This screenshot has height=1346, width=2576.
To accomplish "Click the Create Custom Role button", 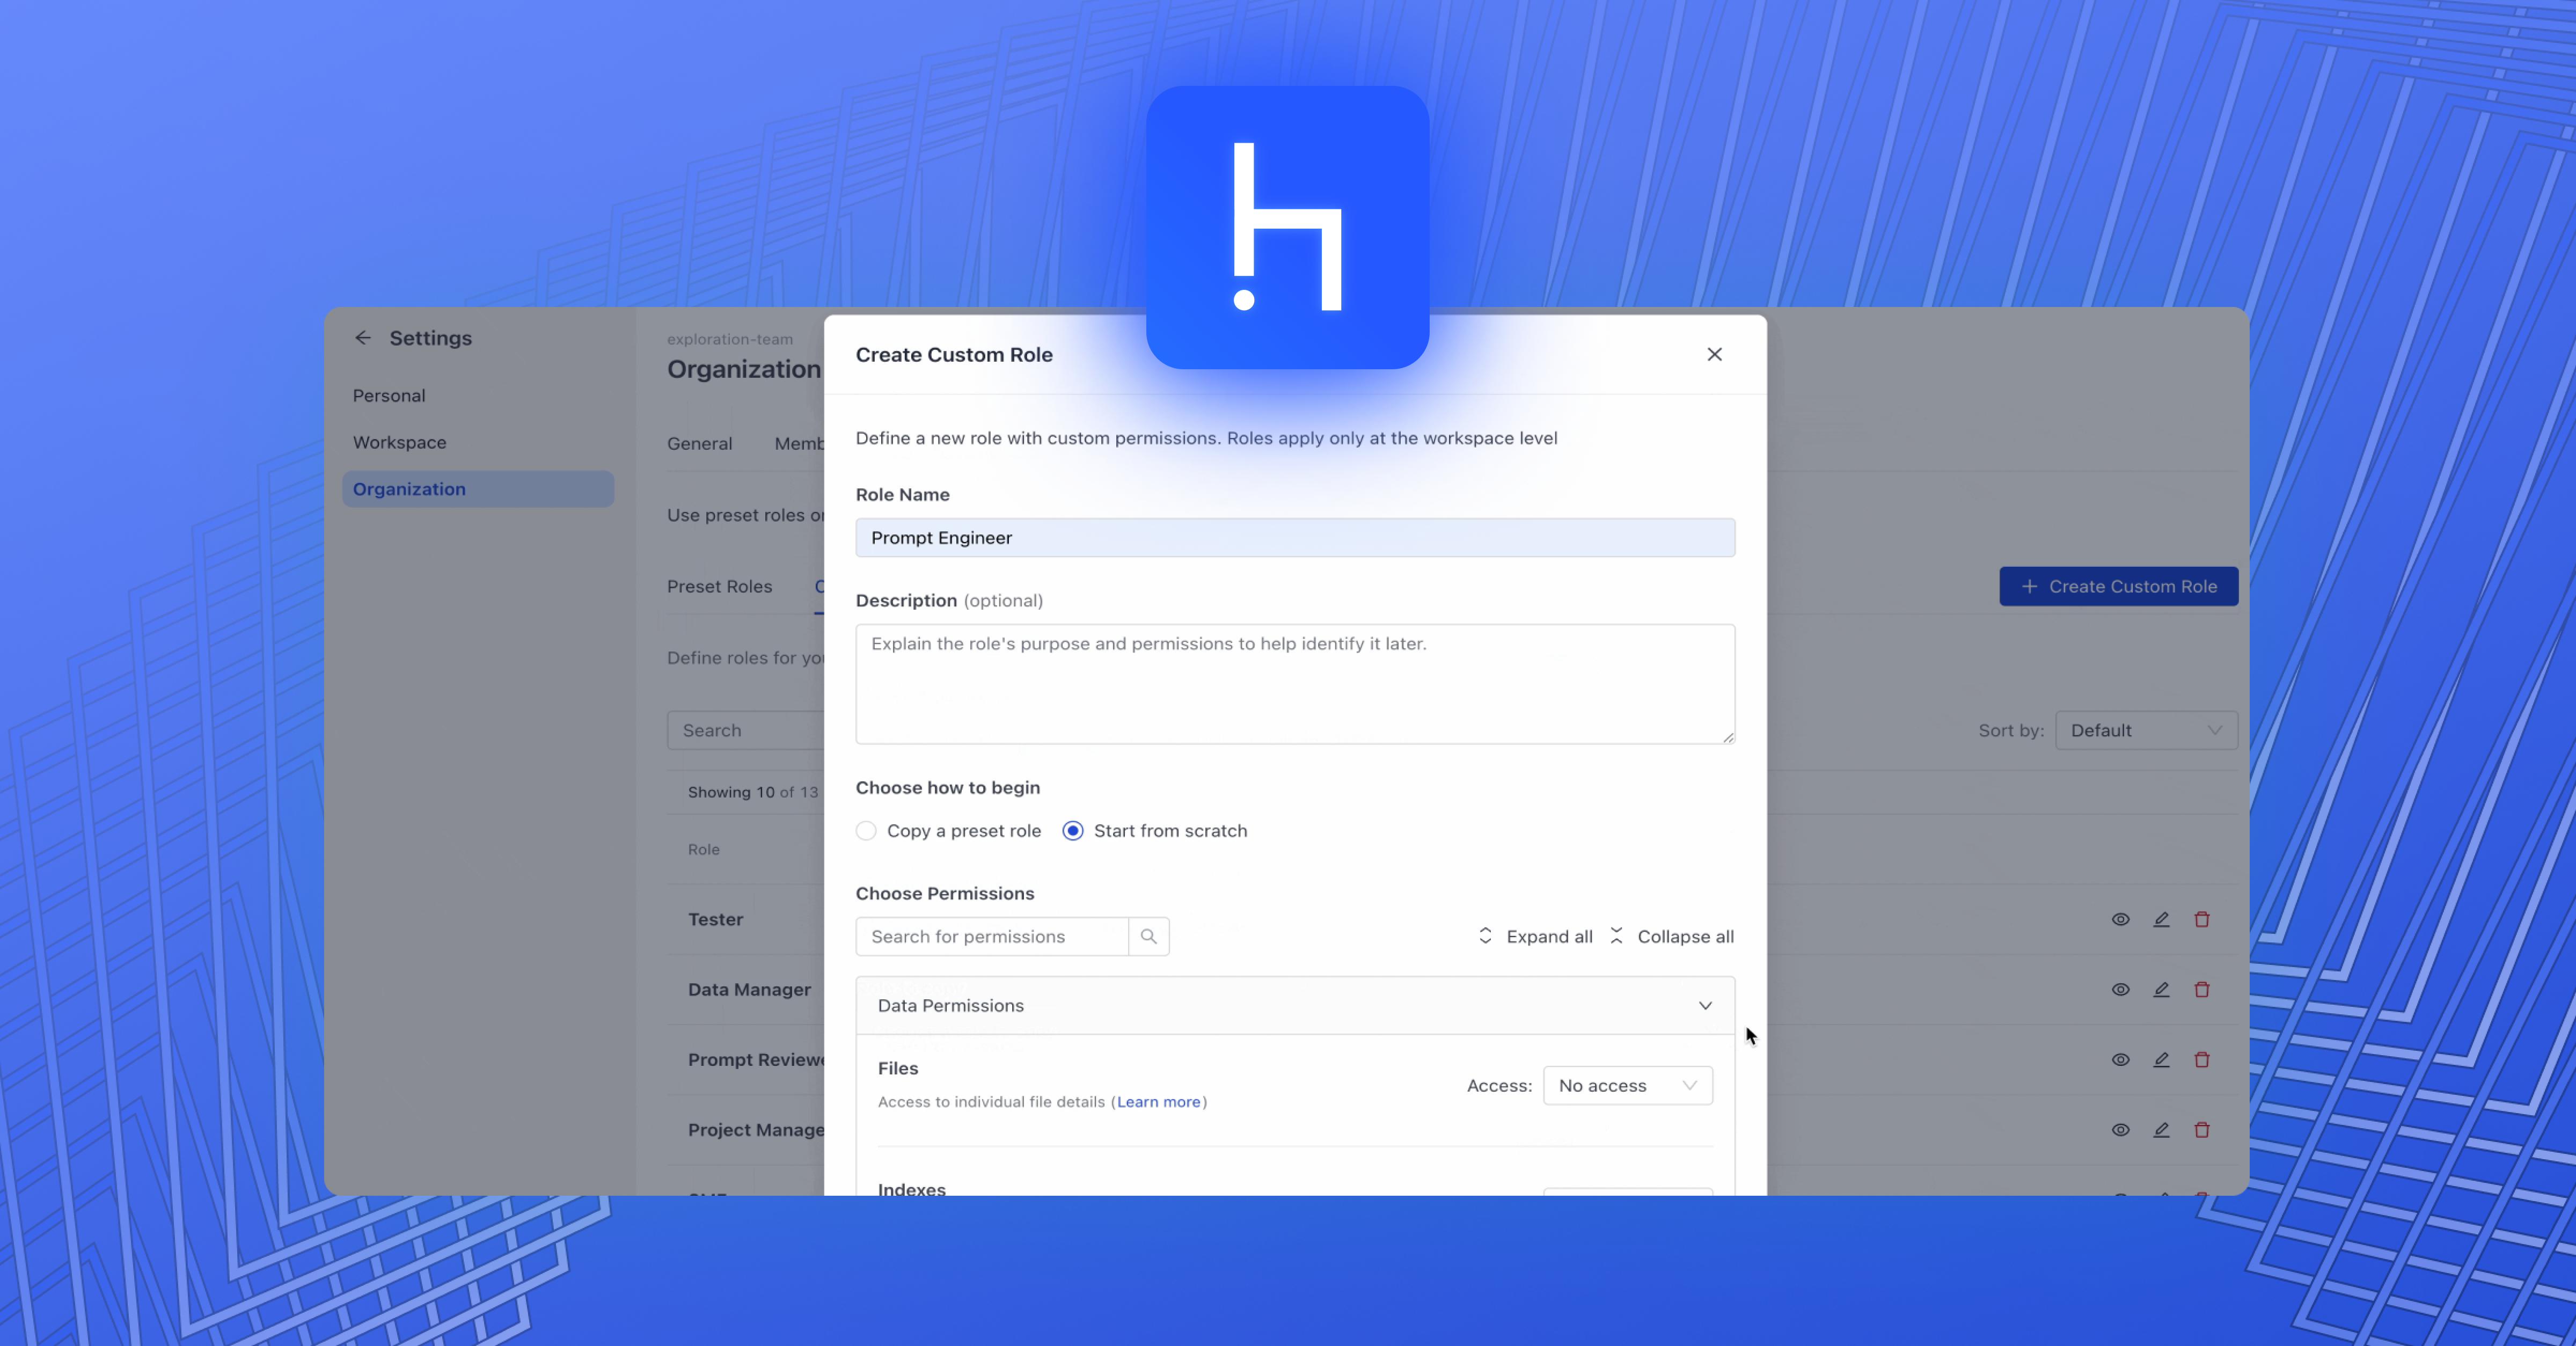I will [x=2118, y=586].
